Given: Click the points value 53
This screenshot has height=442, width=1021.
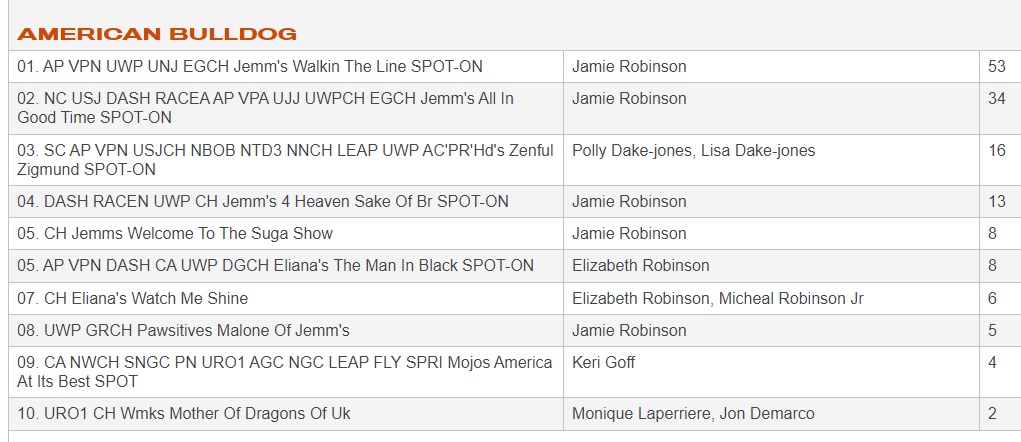Looking at the screenshot, I should click(996, 67).
